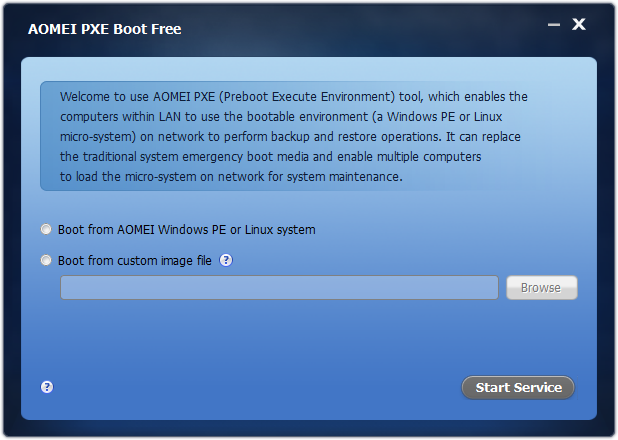Close the AOMEI PXE Boot Free window

[578, 25]
